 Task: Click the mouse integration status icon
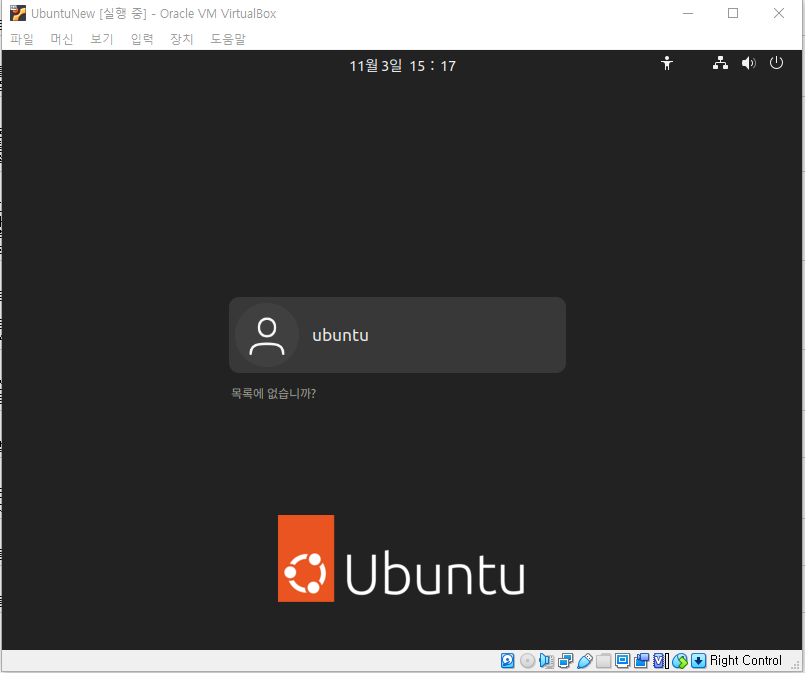[680, 660]
